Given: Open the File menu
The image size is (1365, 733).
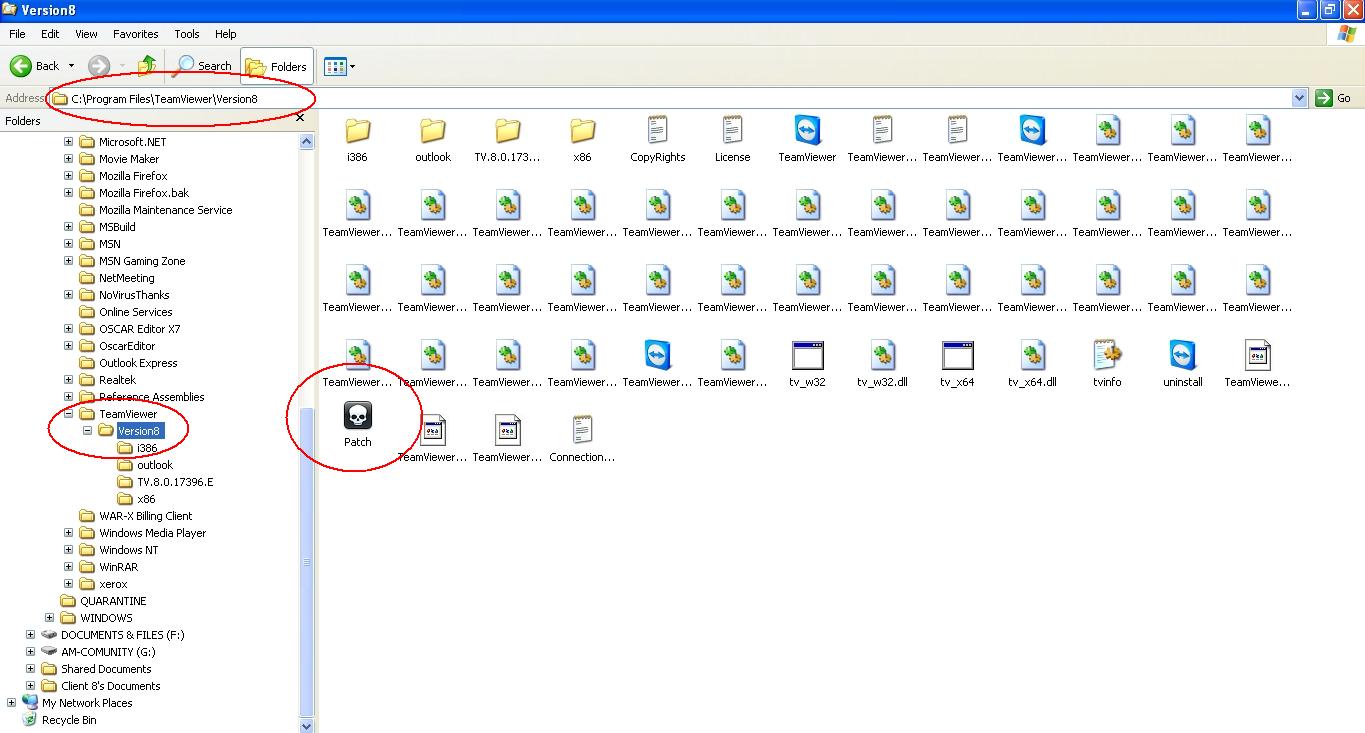Looking at the screenshot, I should 17,34.
